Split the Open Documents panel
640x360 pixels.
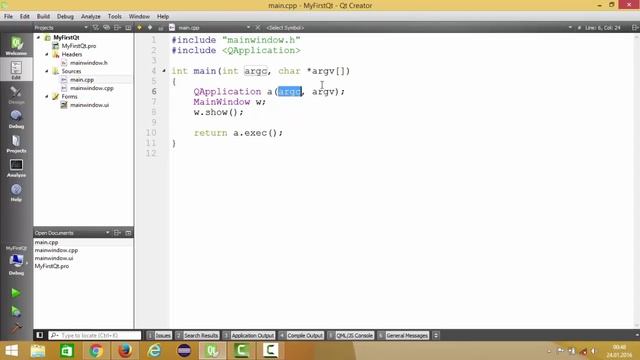pos(118,233)
